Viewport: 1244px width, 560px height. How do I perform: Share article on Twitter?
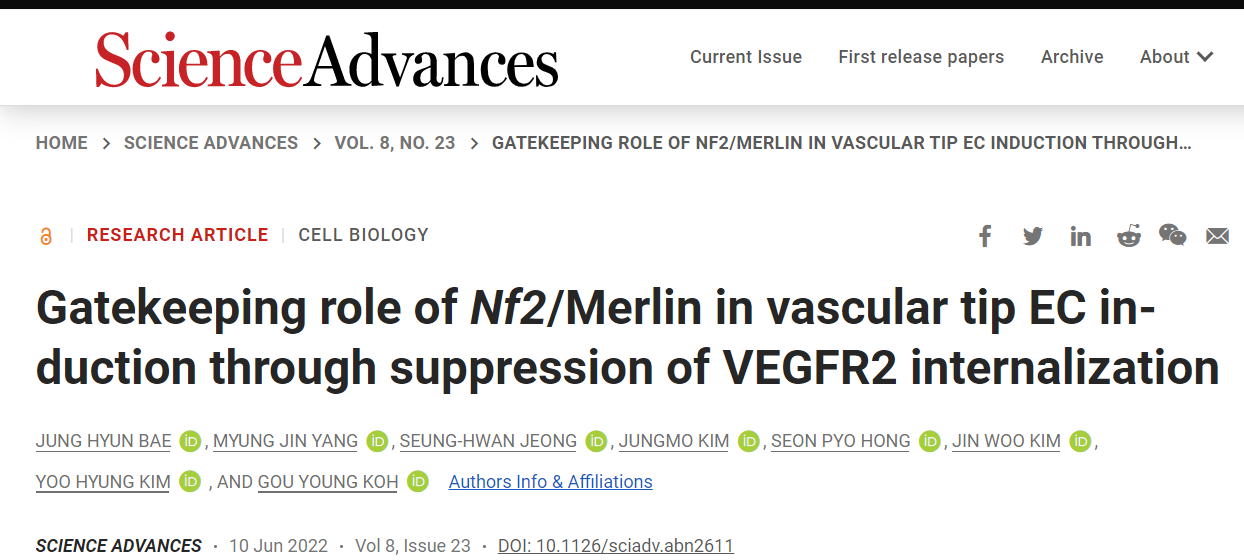[x=1033, y=236]
